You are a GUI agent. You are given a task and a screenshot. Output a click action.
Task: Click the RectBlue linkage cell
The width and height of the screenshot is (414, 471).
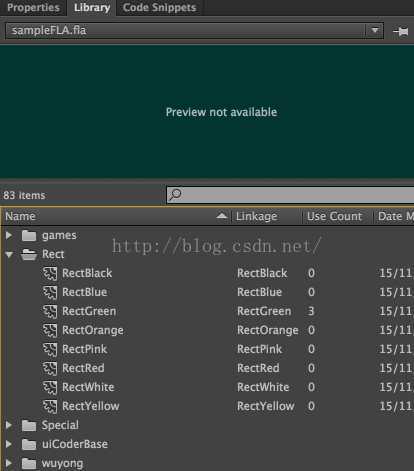coord(260,292)
